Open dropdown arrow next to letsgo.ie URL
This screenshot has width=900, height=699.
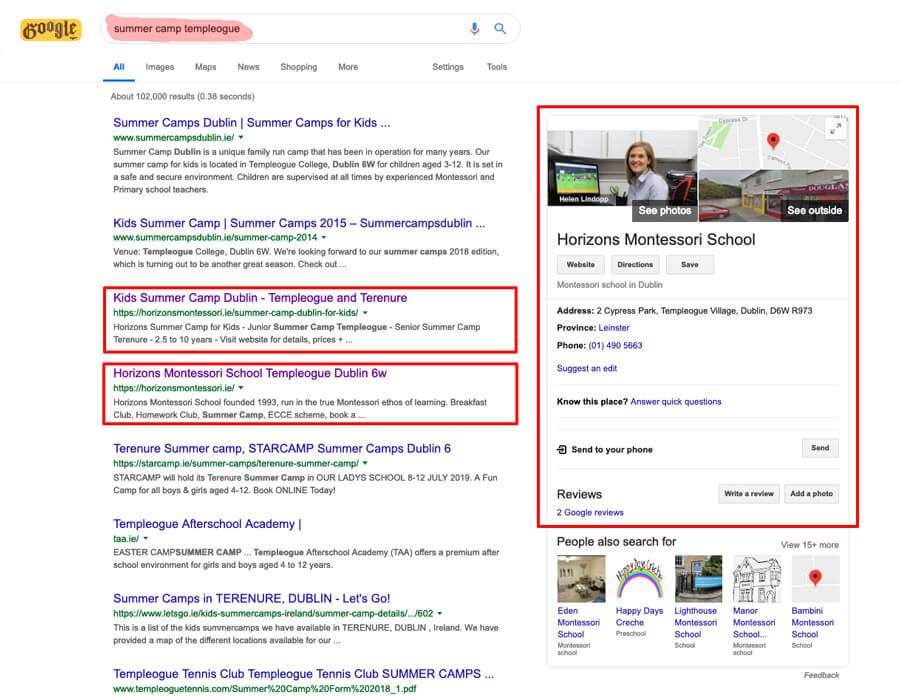(x=440, y=613)
